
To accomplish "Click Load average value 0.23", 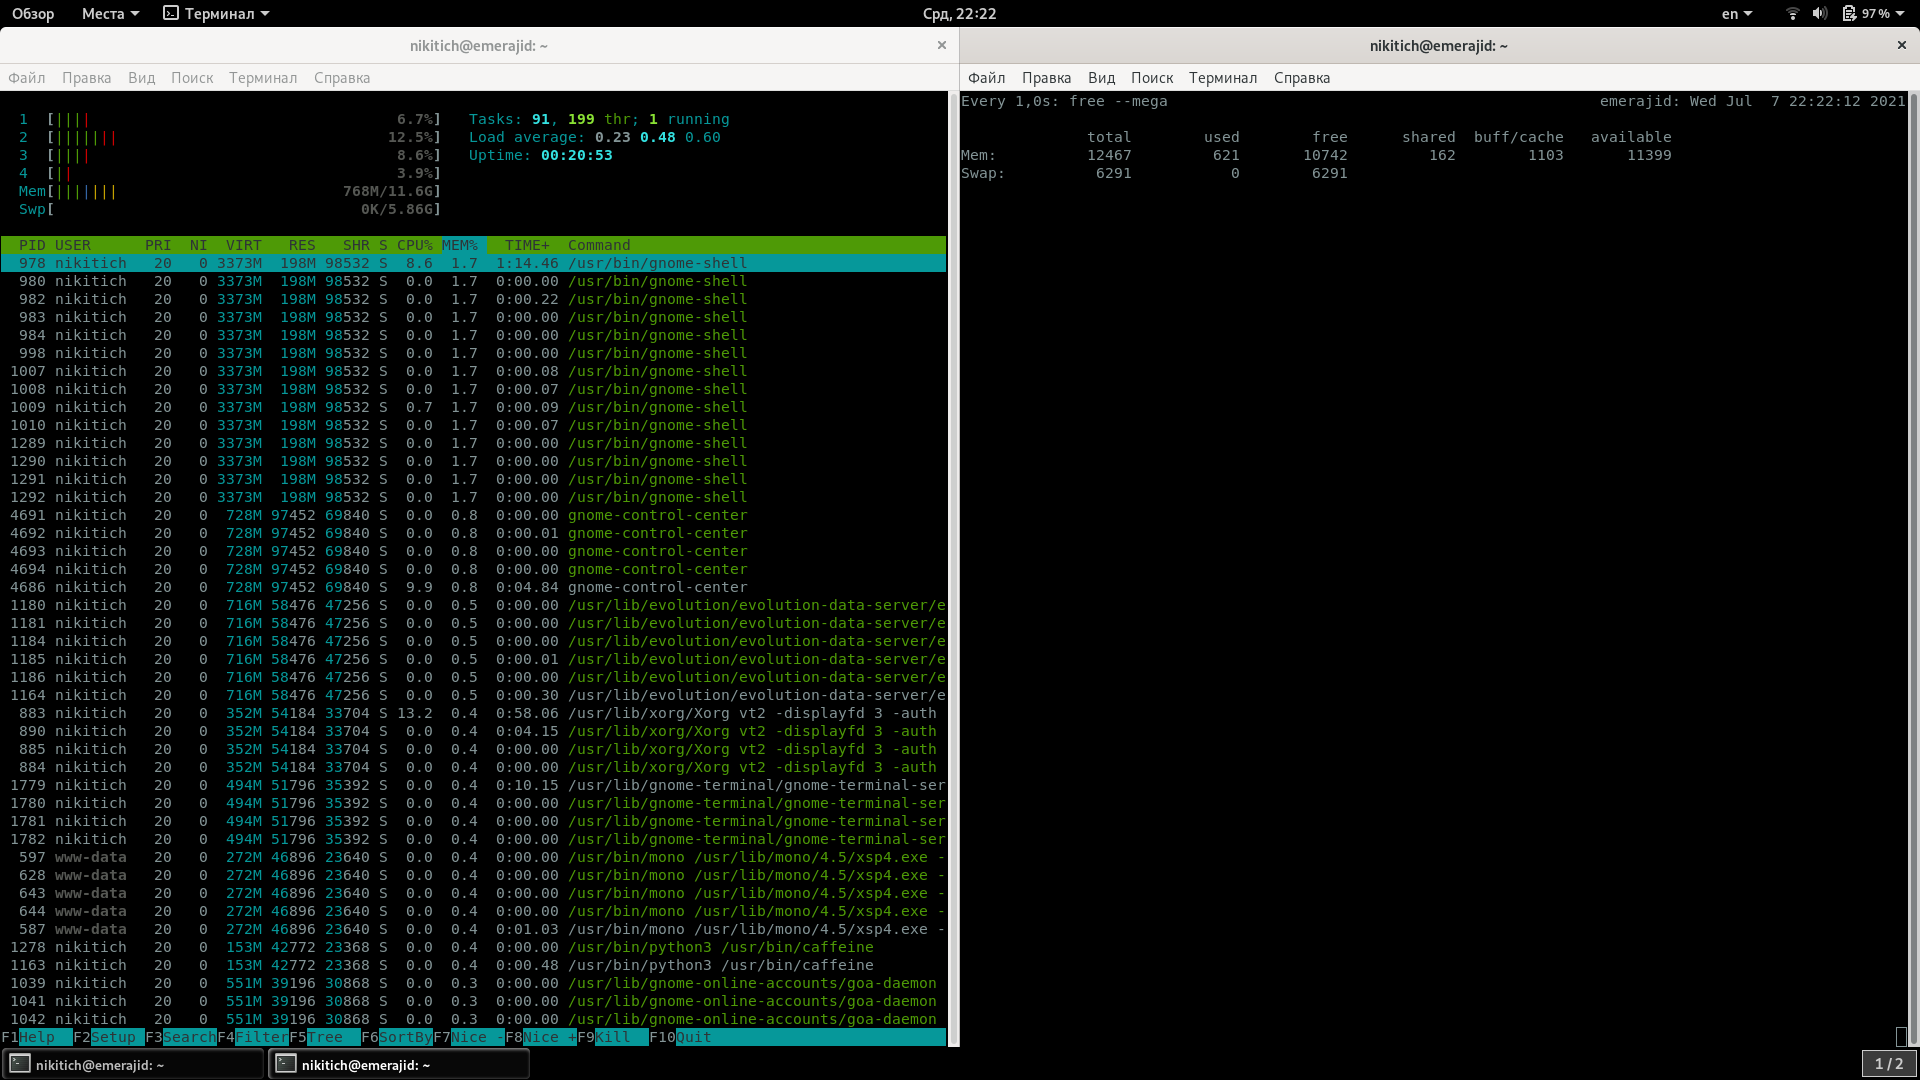I will coord(613,137).
